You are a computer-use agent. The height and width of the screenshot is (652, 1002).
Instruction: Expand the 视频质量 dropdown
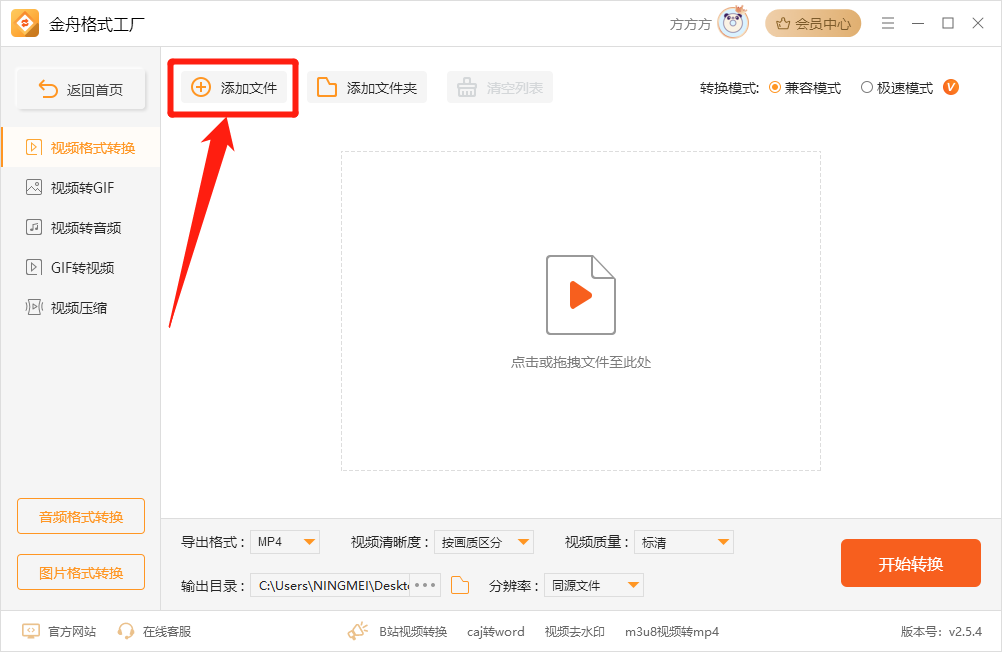[x=684, y=542]
